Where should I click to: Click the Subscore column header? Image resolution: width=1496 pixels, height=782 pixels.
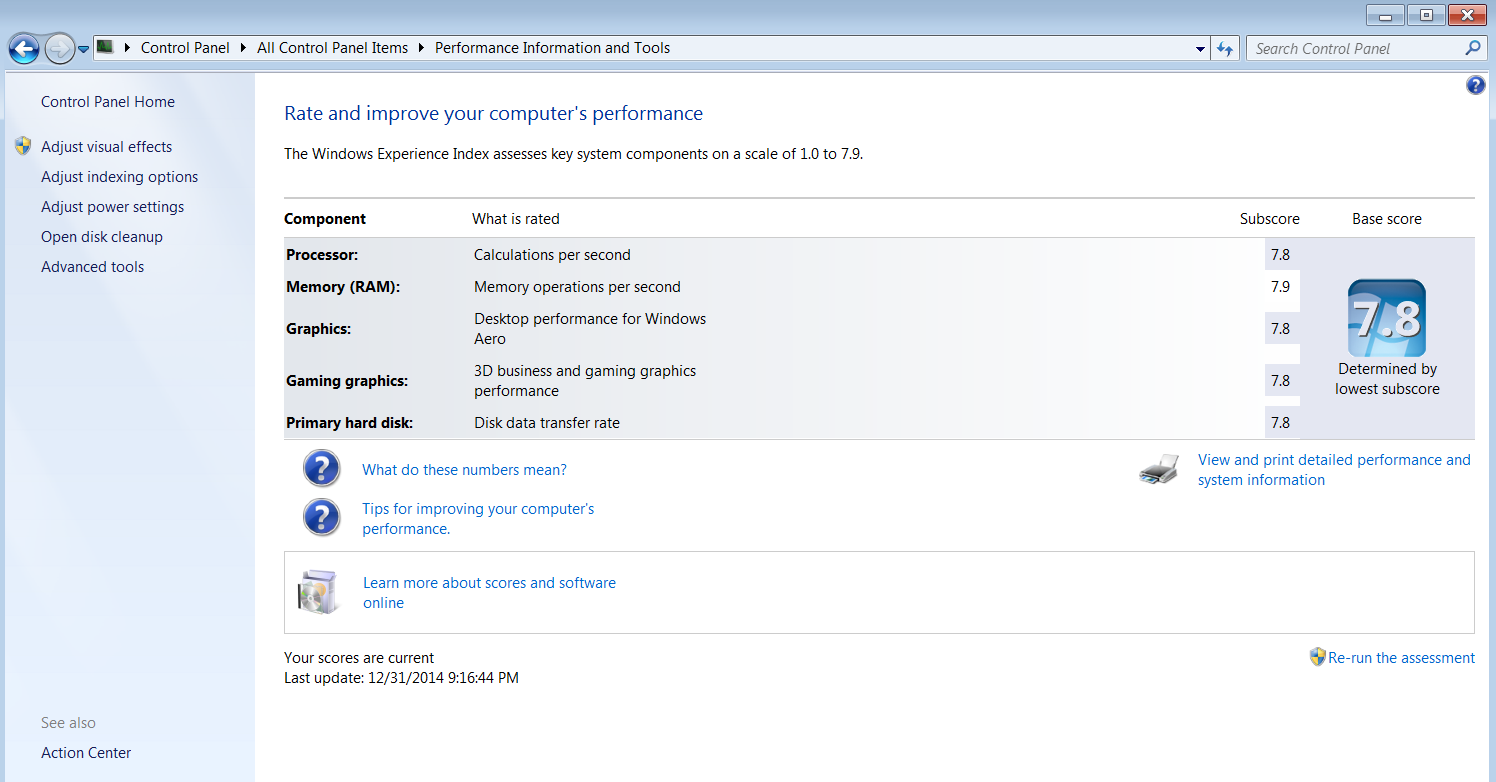click(1270, 219)
